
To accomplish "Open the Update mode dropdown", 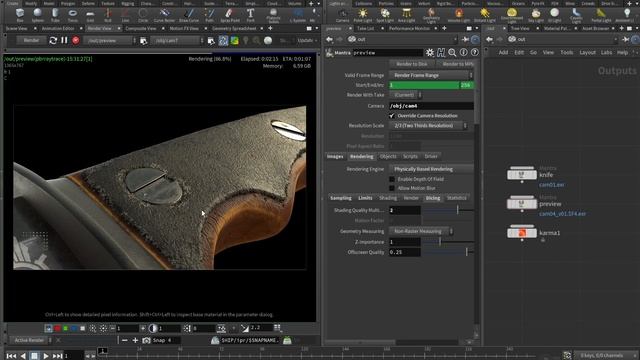I will click(x=307, y=40).
